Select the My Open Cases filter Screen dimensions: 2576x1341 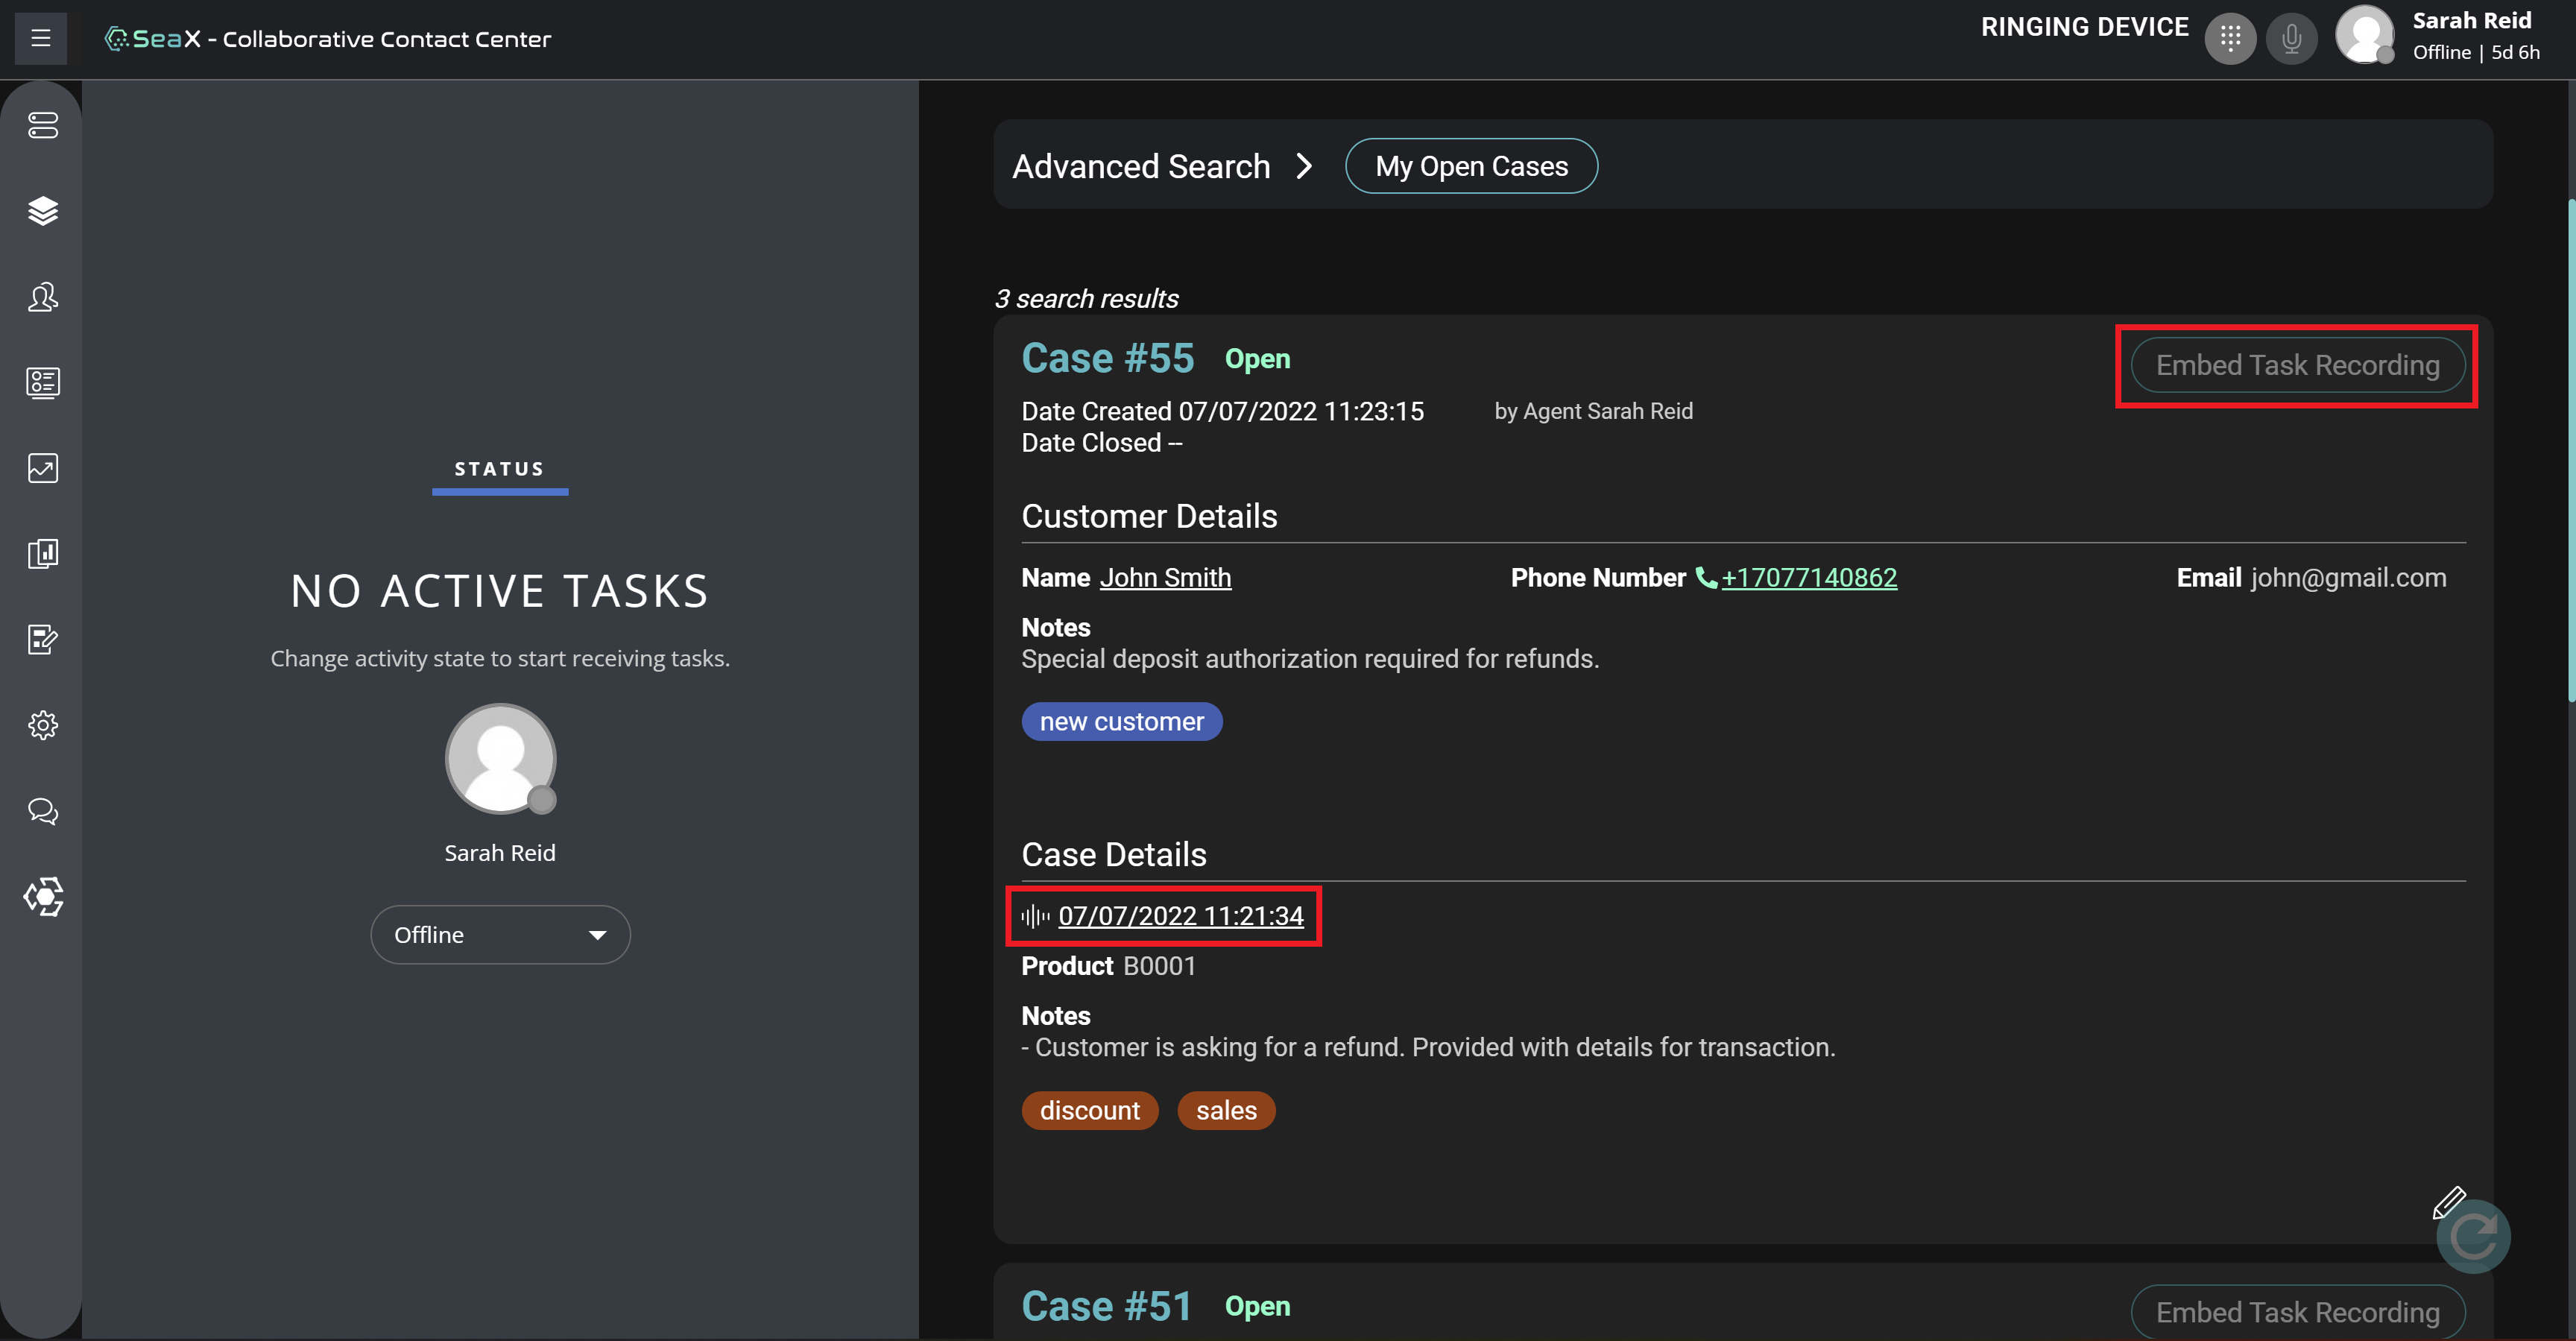pos(1471,166)
